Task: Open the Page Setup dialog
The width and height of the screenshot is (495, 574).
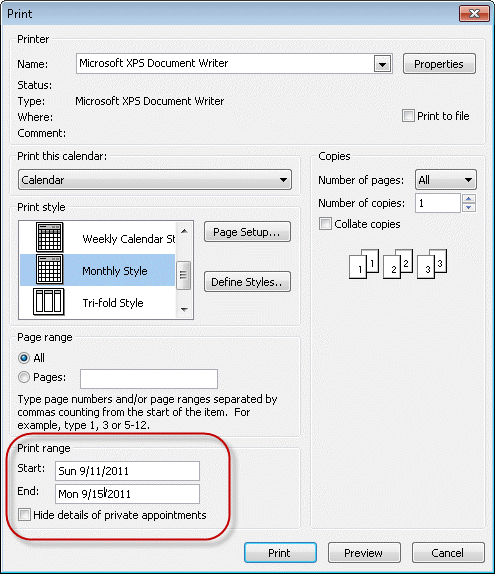Action: (248, 232)
